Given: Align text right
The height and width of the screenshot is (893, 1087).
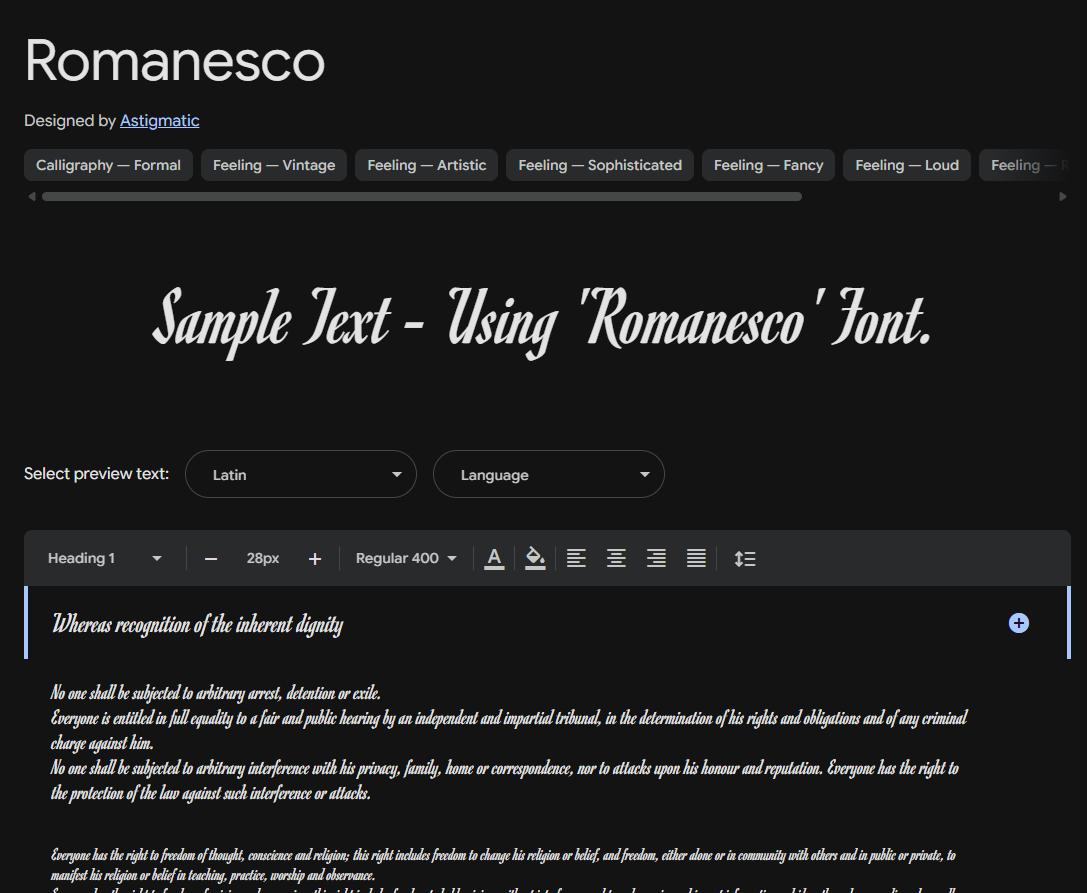Looking at the screenshot, I should 656,558.
